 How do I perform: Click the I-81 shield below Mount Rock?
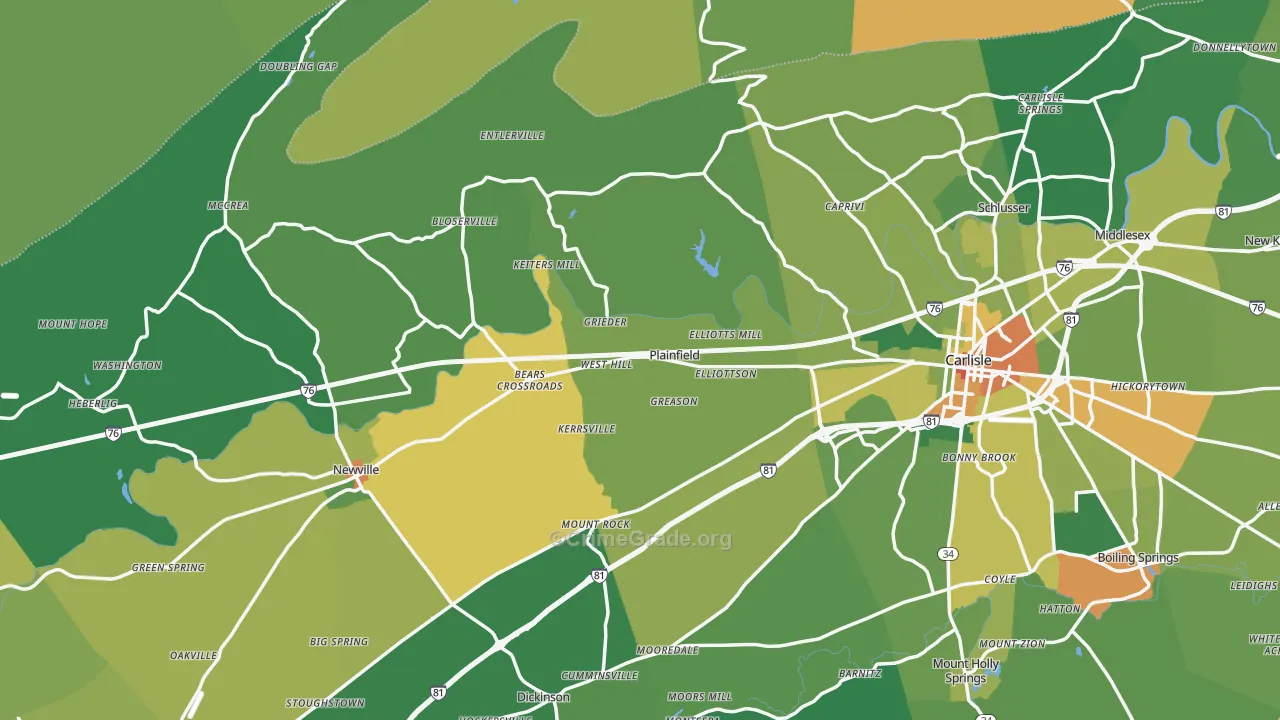click(598, 576)
